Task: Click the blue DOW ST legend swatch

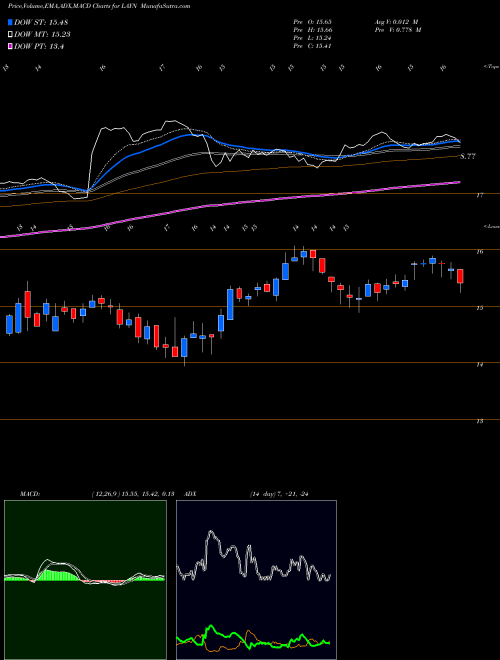Action: pos(10,22)
